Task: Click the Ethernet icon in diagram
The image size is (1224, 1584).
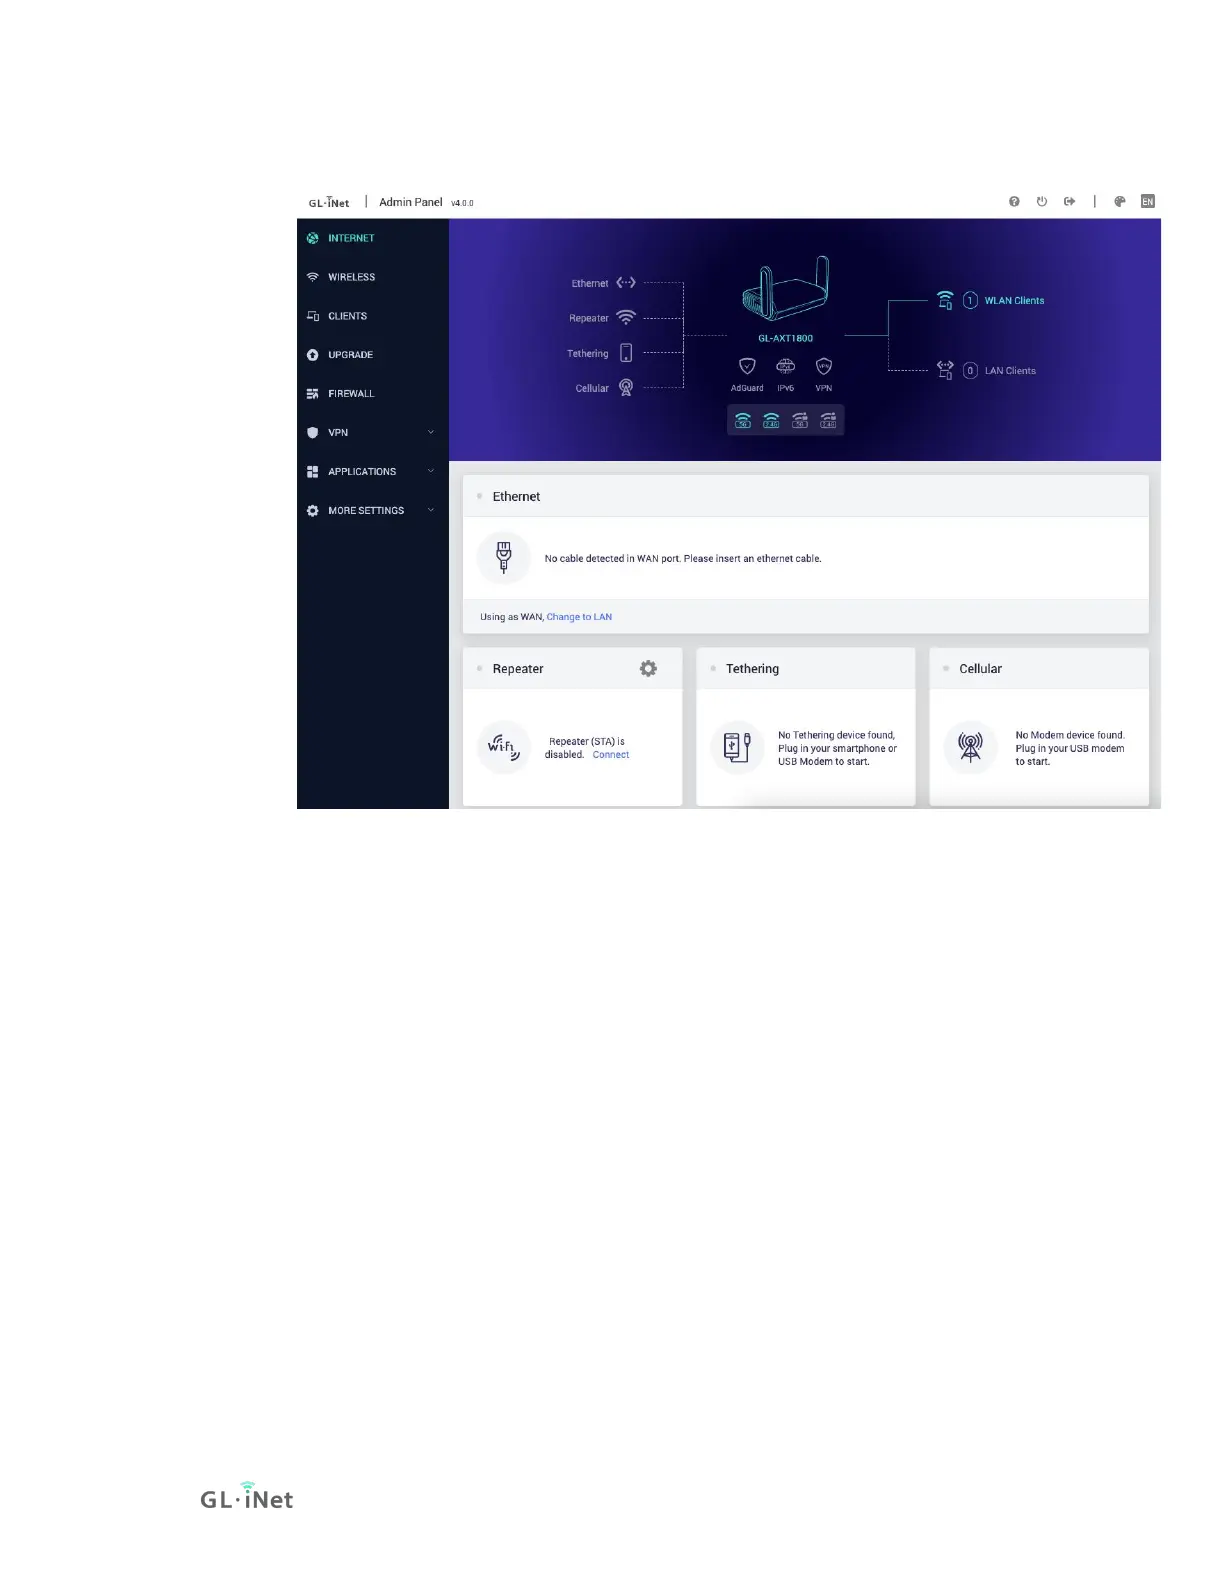Action: point(626,283)
